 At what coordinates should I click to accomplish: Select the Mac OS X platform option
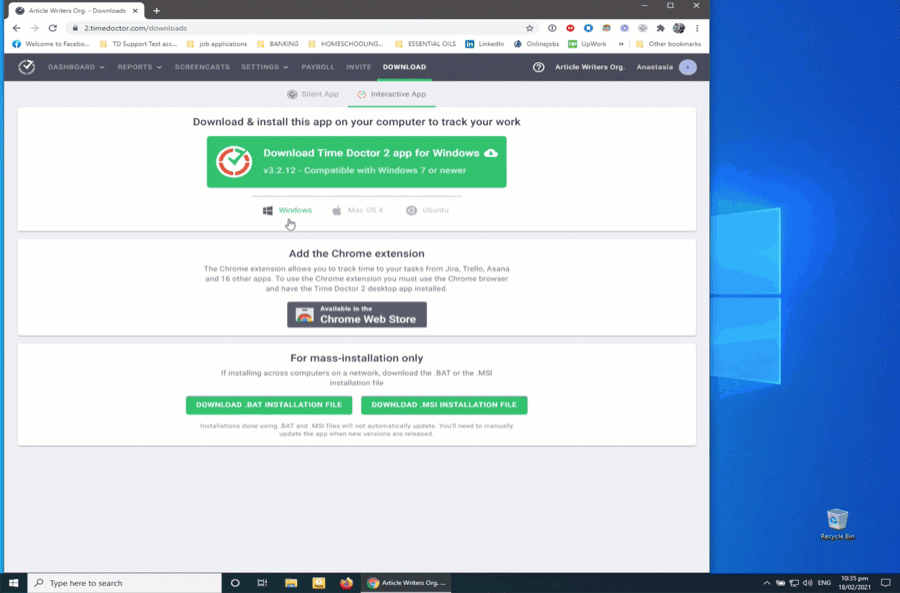pos(358,210)
